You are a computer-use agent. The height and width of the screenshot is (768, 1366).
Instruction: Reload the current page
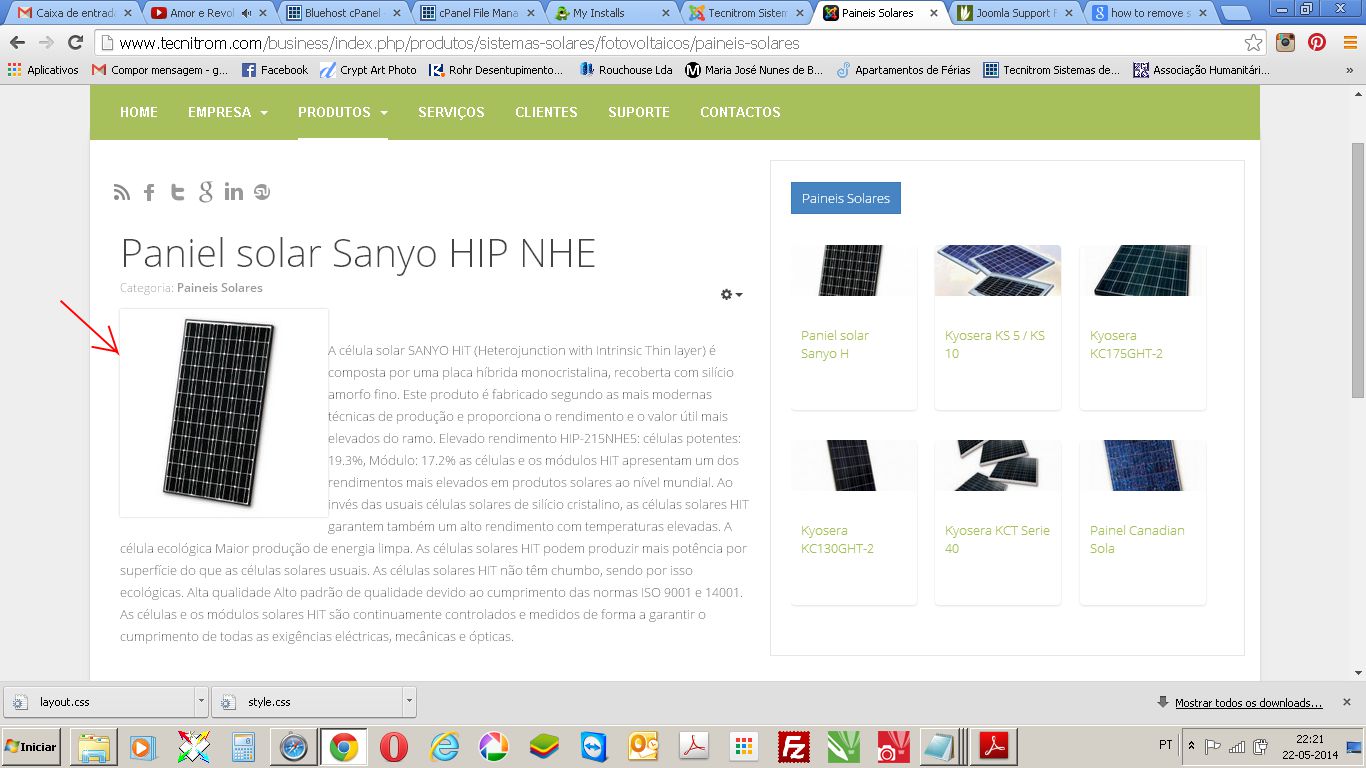[75, 43]
